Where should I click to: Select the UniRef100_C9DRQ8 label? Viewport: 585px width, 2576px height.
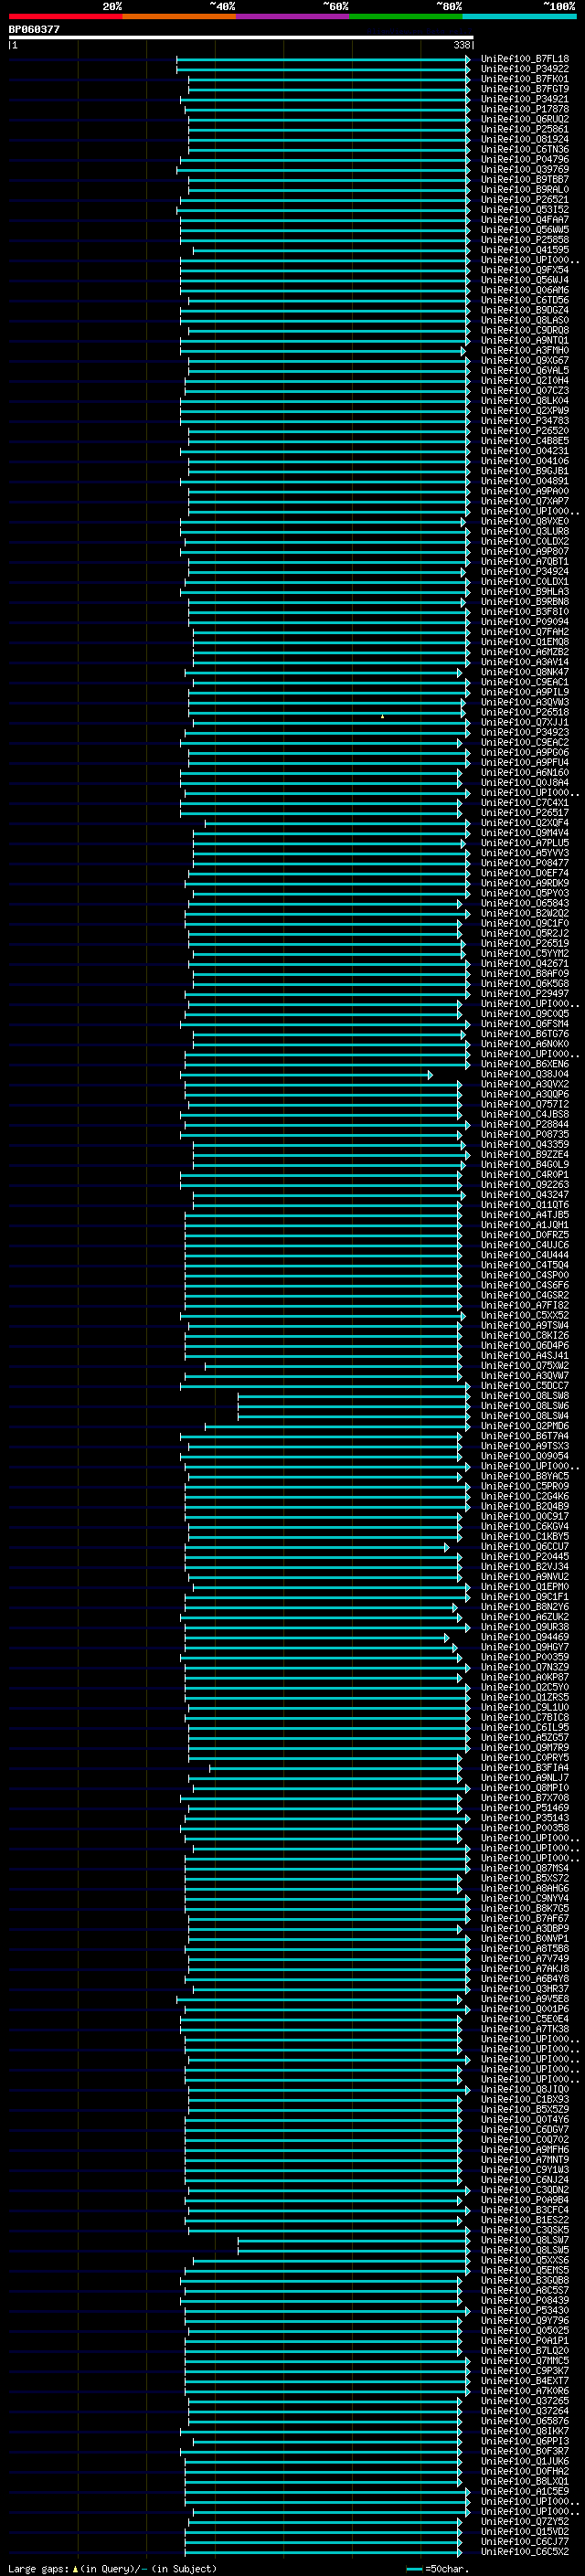[x=524, y=330]
